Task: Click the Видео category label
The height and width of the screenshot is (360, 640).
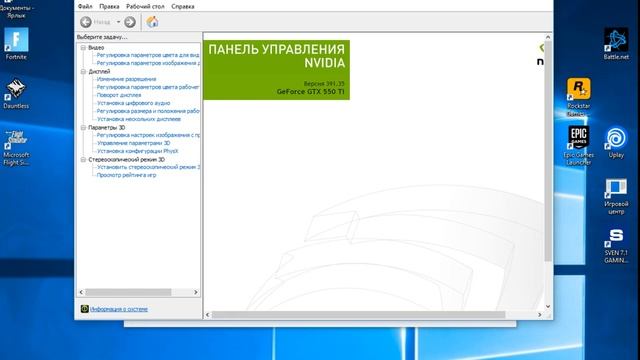Action: (96, 48)
